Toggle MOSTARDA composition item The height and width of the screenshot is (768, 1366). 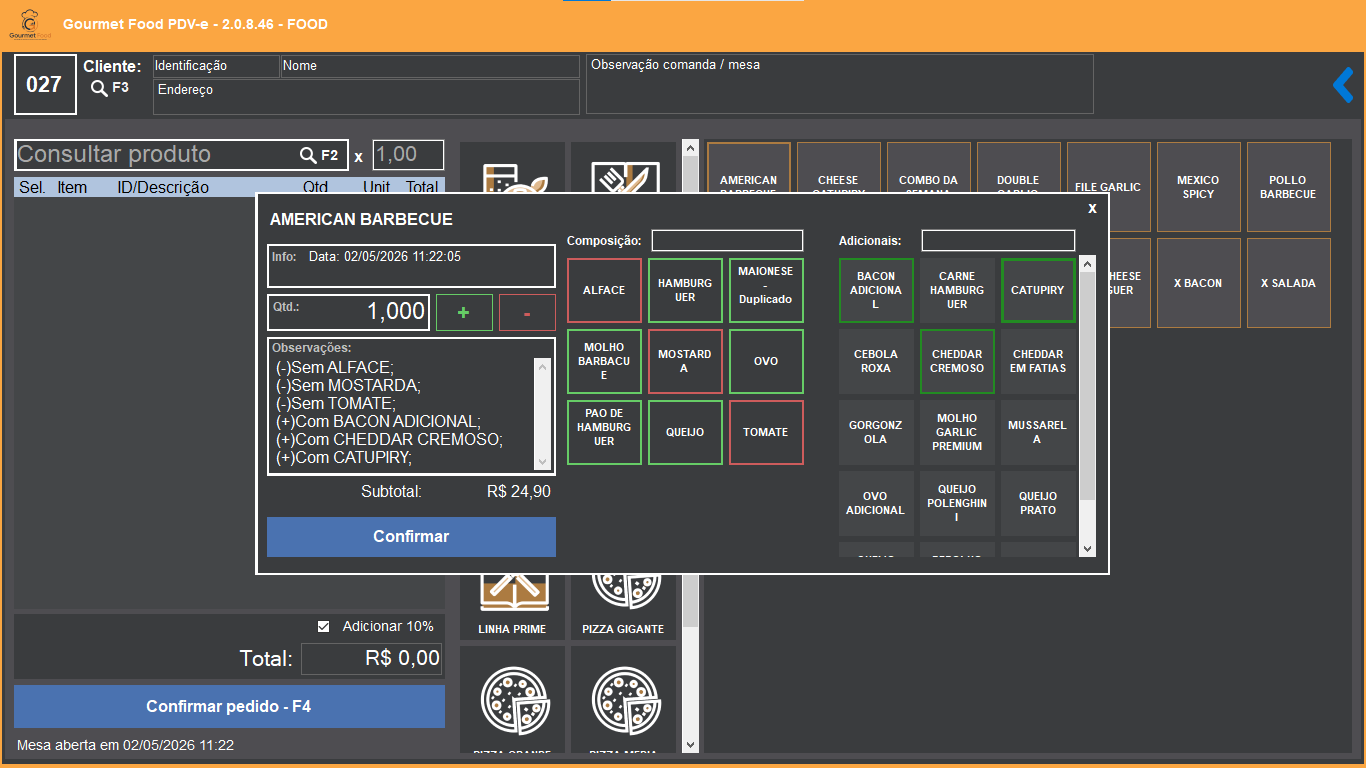685,361
